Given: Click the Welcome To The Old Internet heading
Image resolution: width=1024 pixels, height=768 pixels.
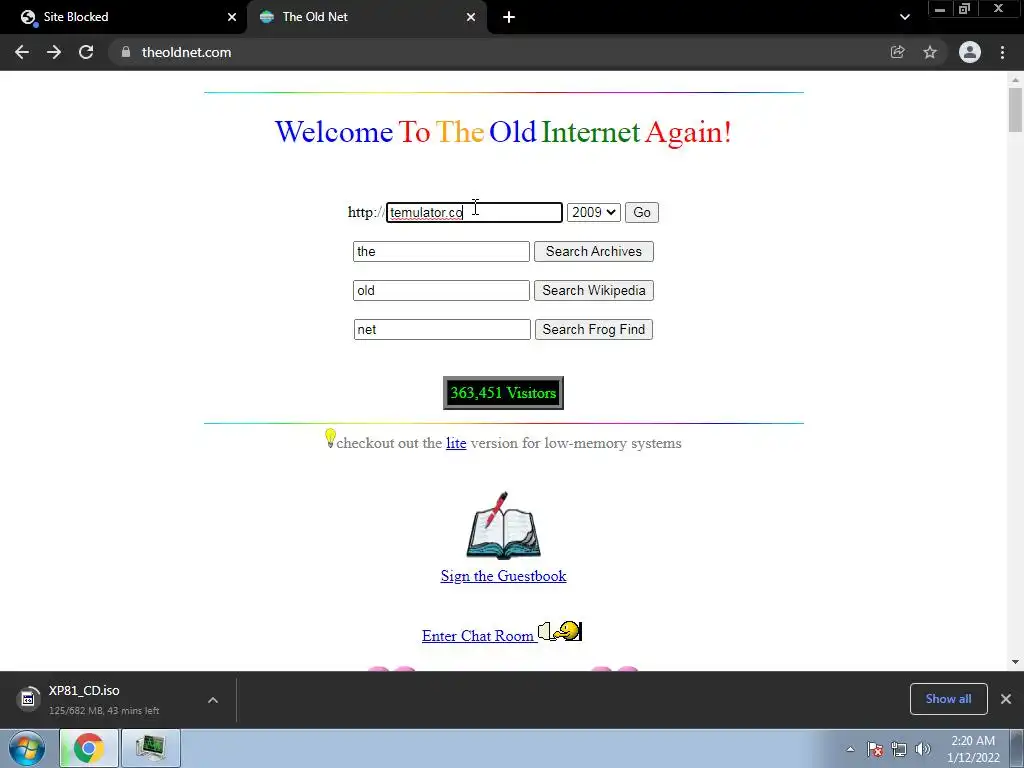Looking at the screenshot, I should pos(503,132).
